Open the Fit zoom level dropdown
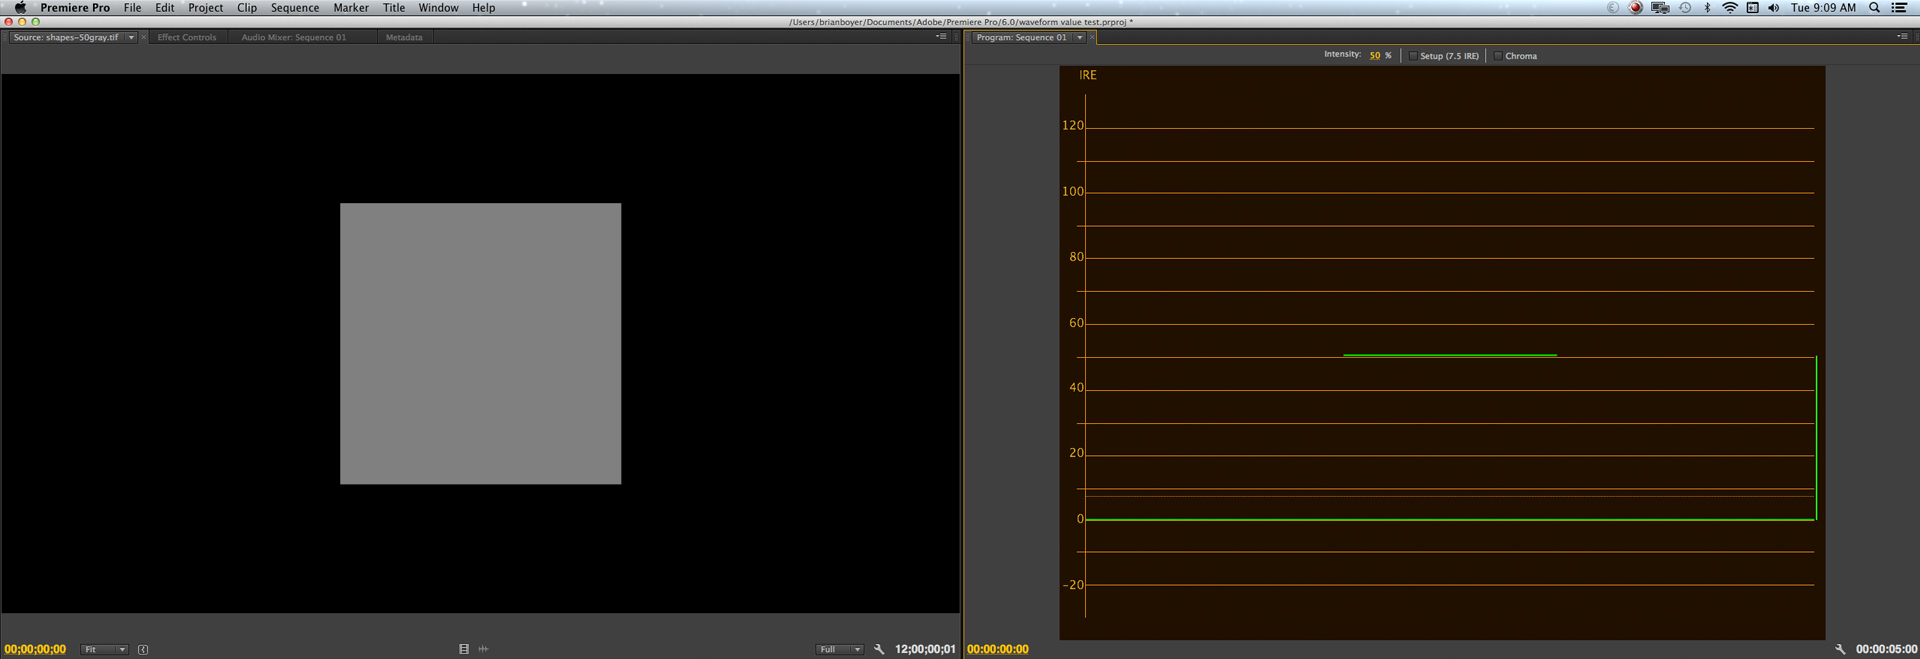This screenshot has height=659, width=1920. (x=104, y=650)
